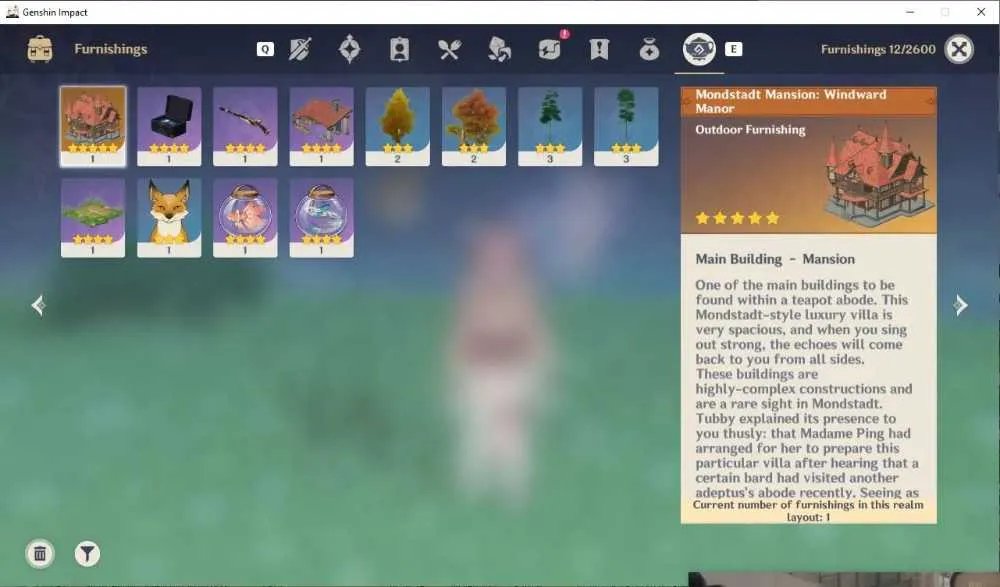
Task: Open the Gadgets tab with red notification
Action: [x=550, y=48]
